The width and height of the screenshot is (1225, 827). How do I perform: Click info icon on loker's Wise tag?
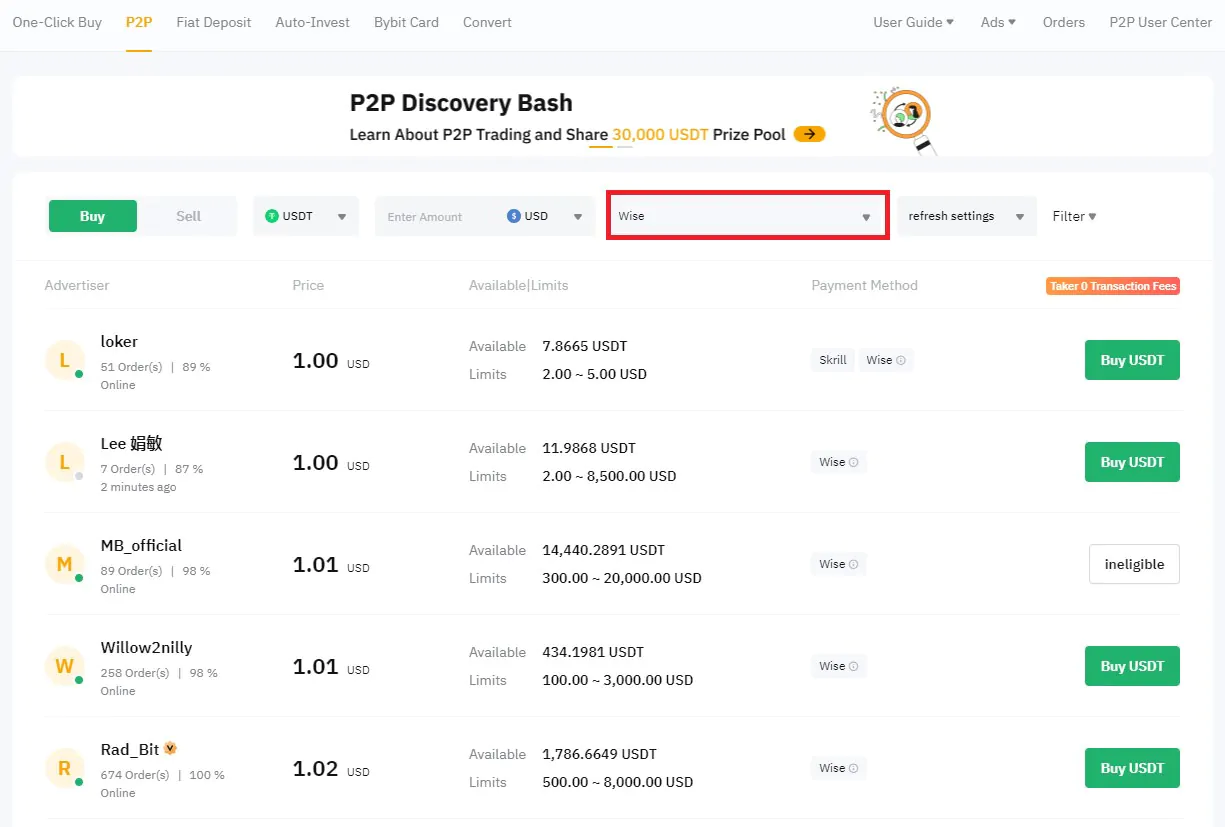pyautogui.click(x=901, y=360)
